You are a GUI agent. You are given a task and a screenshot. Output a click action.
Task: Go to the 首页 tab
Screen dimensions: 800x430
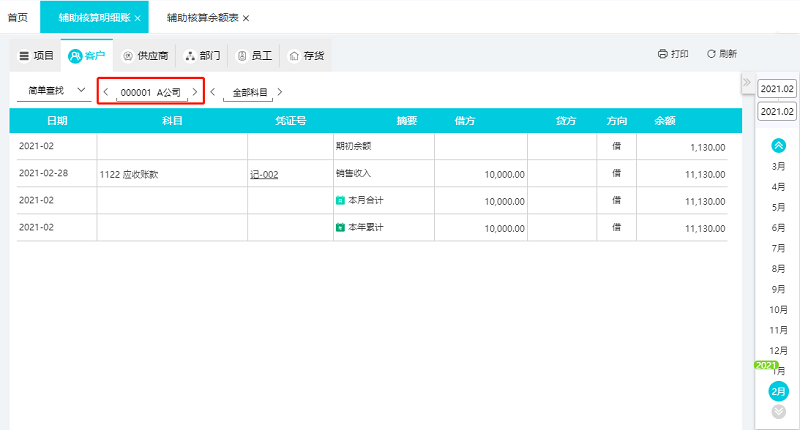click(17, 18)
